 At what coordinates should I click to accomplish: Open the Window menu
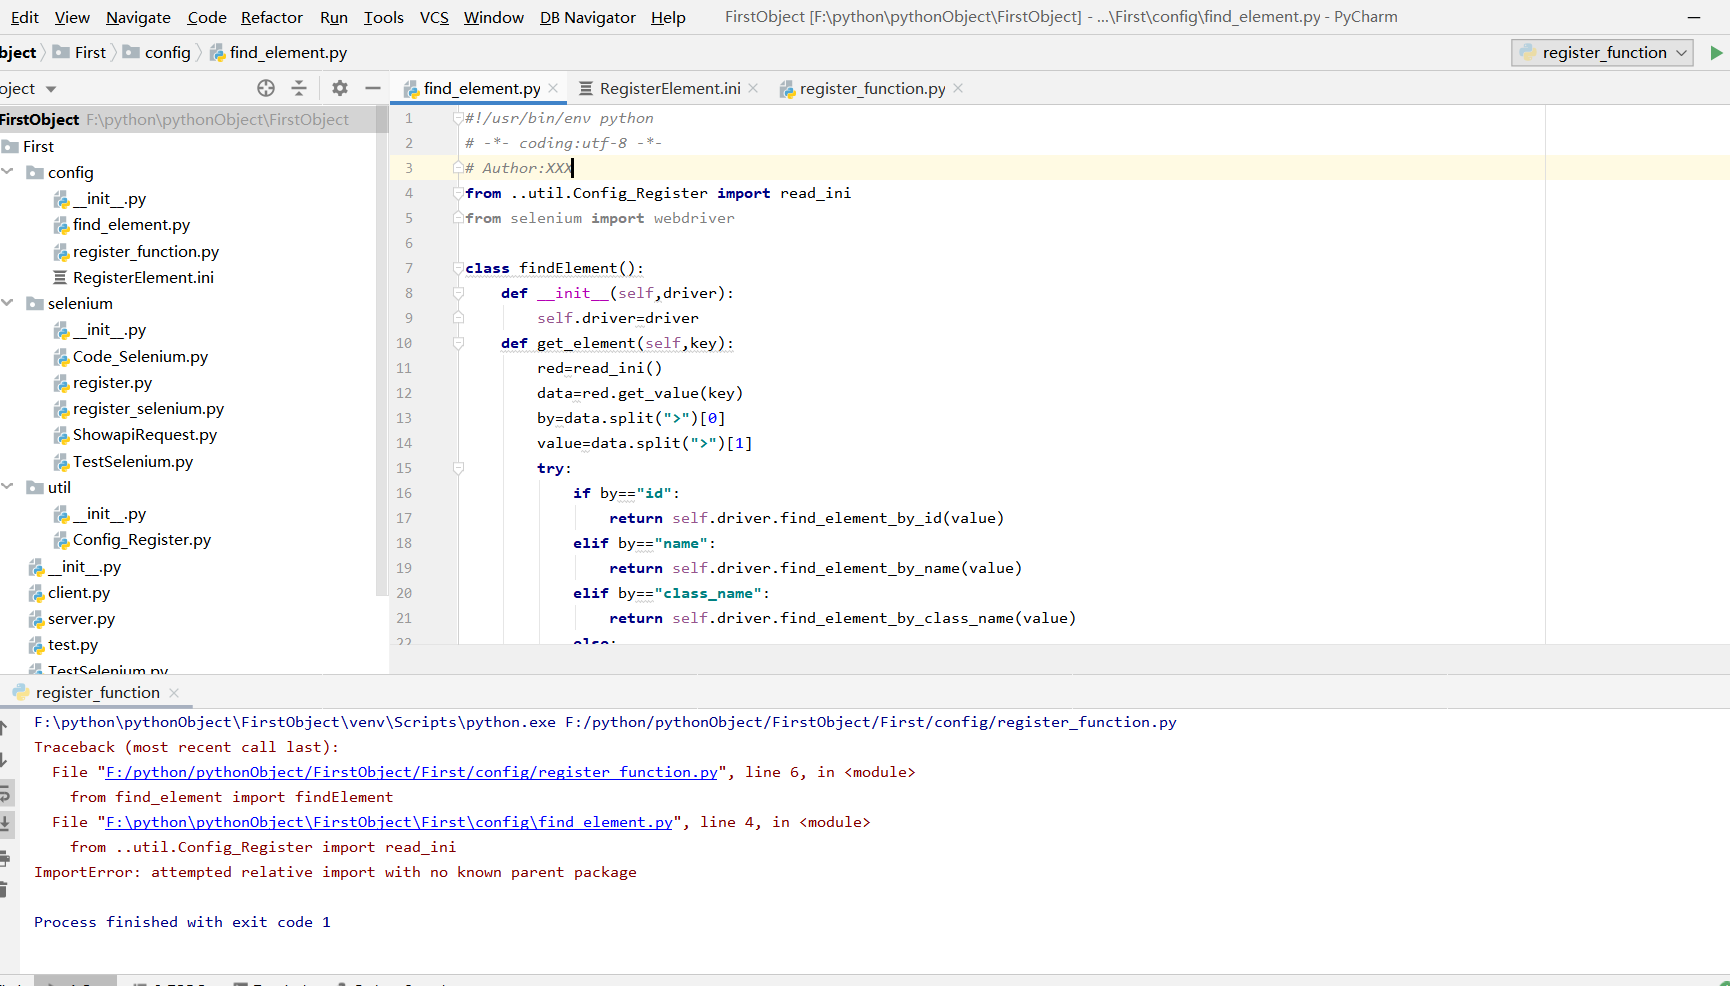494,17
